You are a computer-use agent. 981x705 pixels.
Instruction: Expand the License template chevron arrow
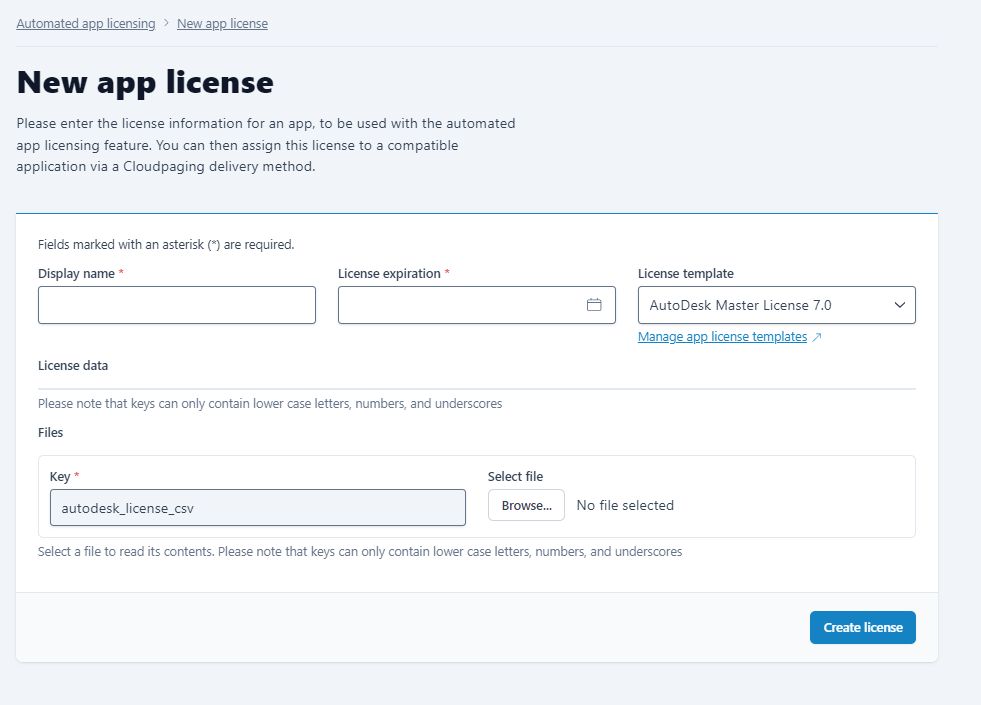[899, 305]
